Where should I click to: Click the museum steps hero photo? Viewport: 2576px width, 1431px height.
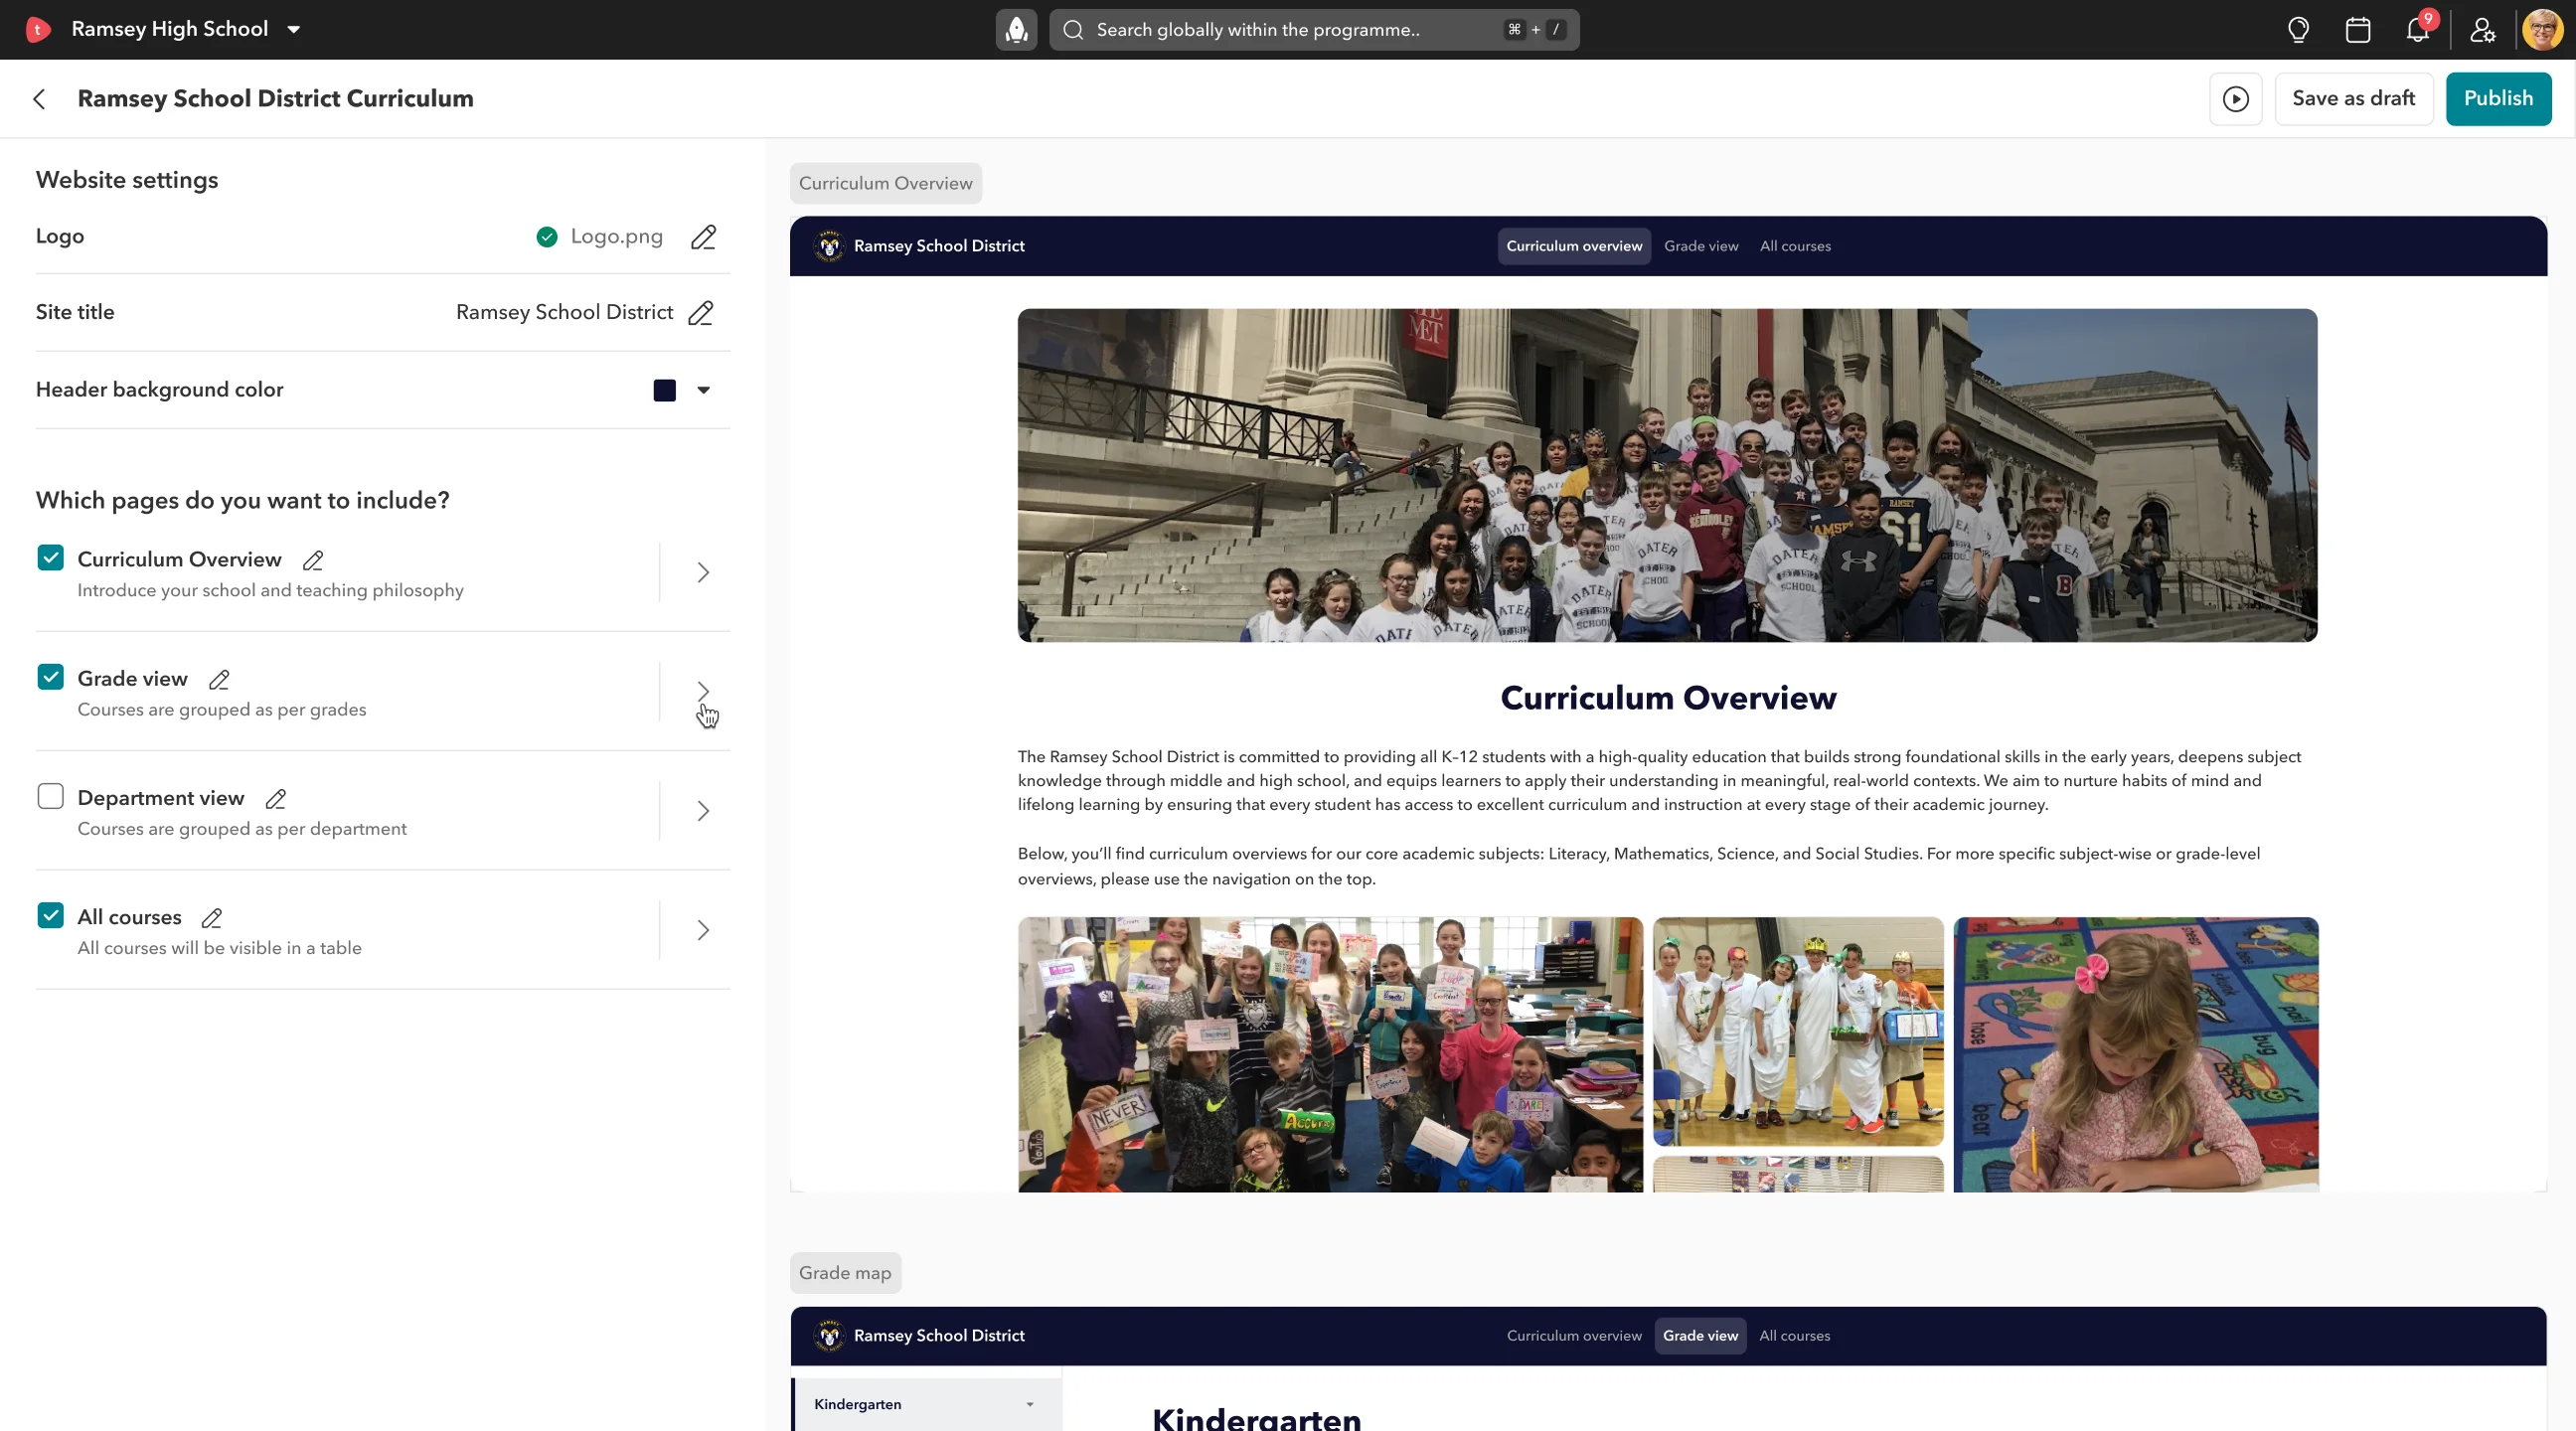coord(1667,475)
